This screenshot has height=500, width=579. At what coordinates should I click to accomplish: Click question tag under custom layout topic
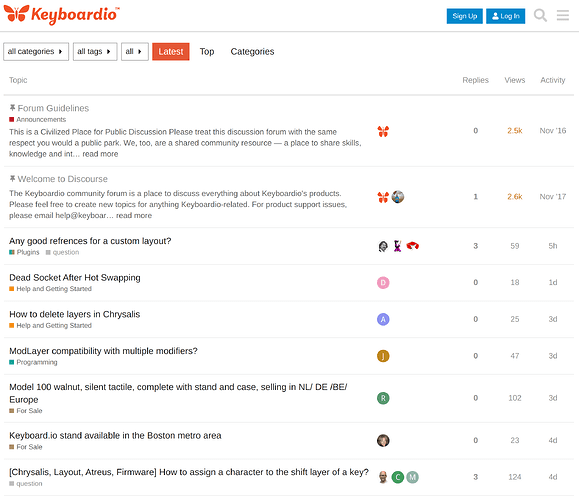click(62, 252)
